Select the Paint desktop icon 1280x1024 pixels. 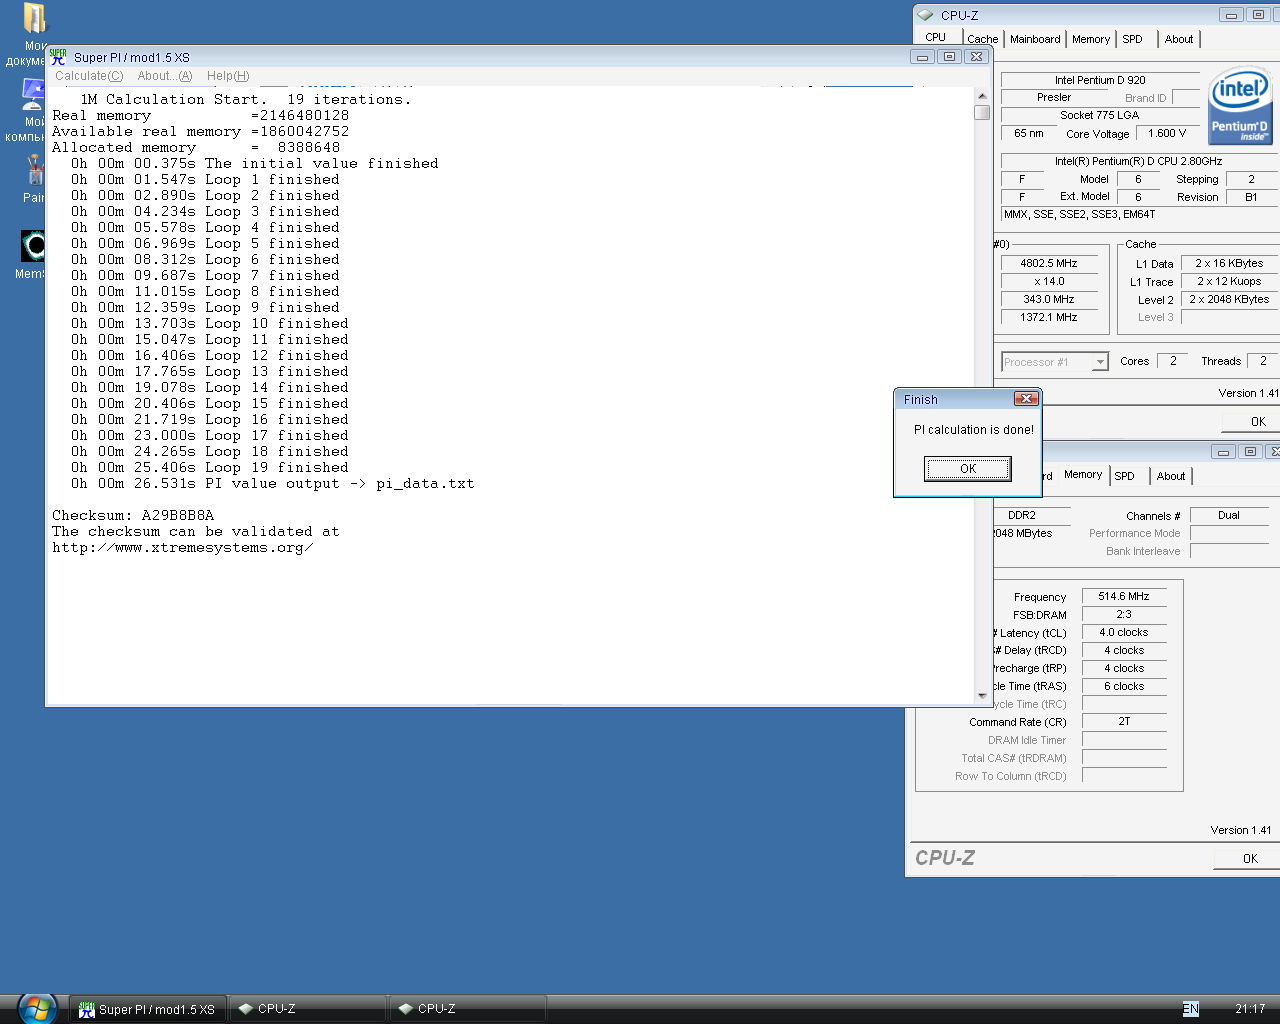35,170
